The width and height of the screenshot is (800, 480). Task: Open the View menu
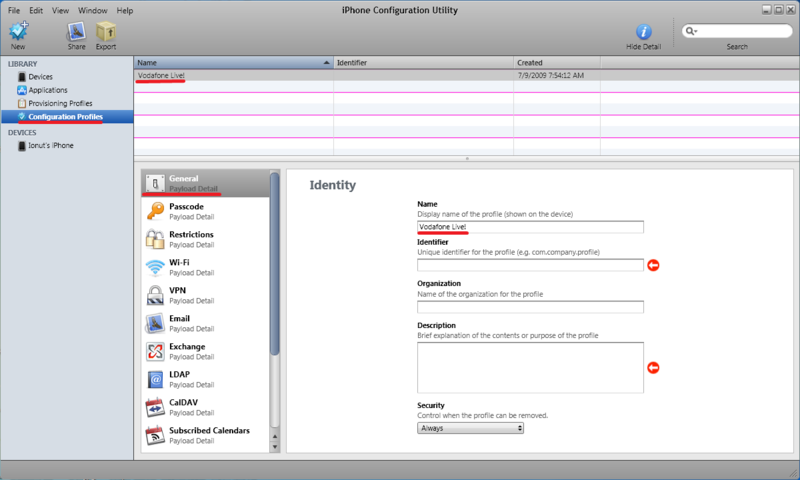60,10
